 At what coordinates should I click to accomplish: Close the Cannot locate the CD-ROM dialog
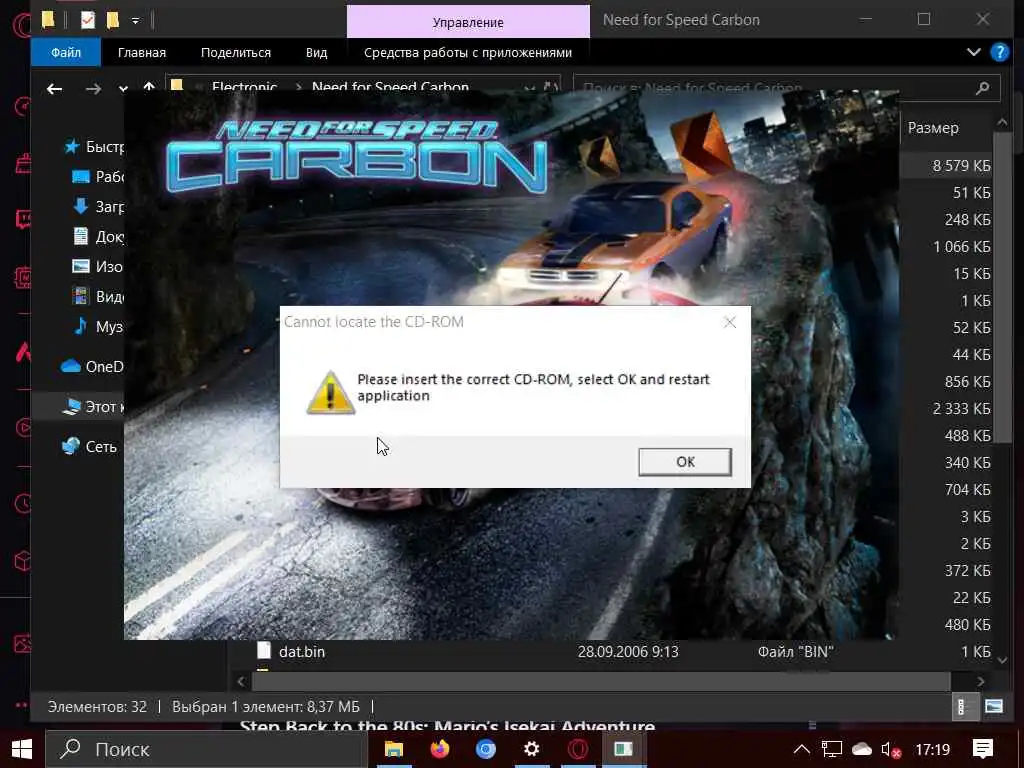point(729,322)
